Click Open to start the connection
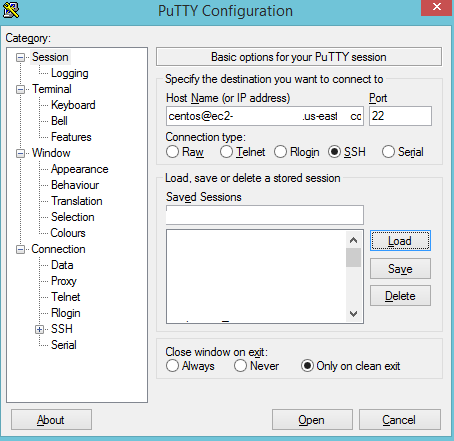The height and width of the screenshot is (441, 454). 312,420
